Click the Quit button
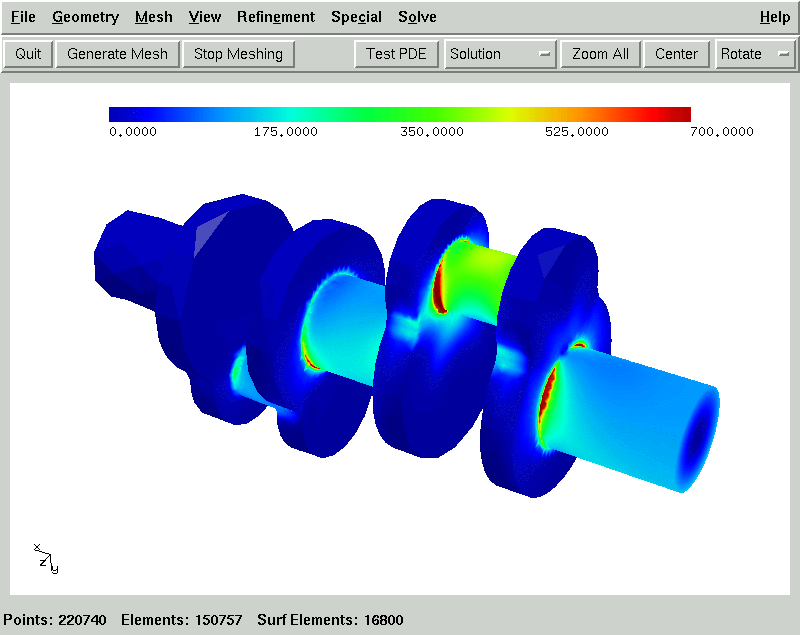The width and height of the screenshot is (800, 635). [28, 54]
